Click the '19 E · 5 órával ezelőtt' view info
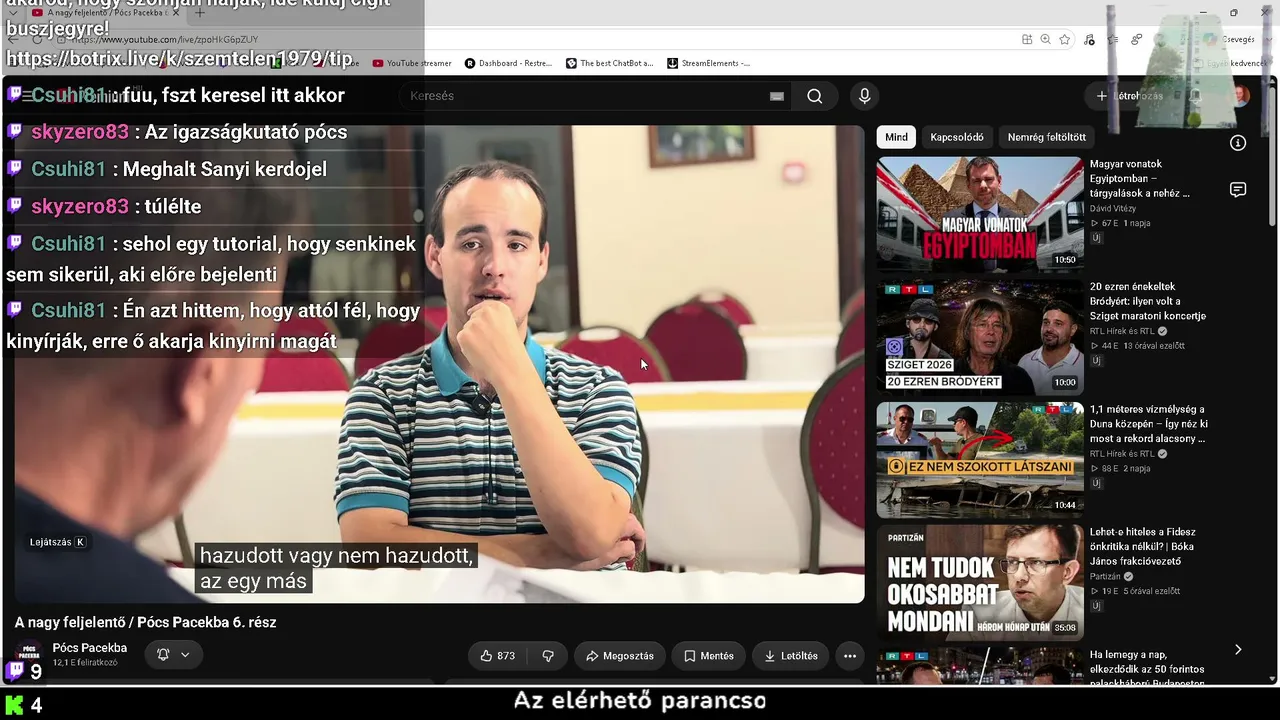1280x720 pixels. [1135, 591]
